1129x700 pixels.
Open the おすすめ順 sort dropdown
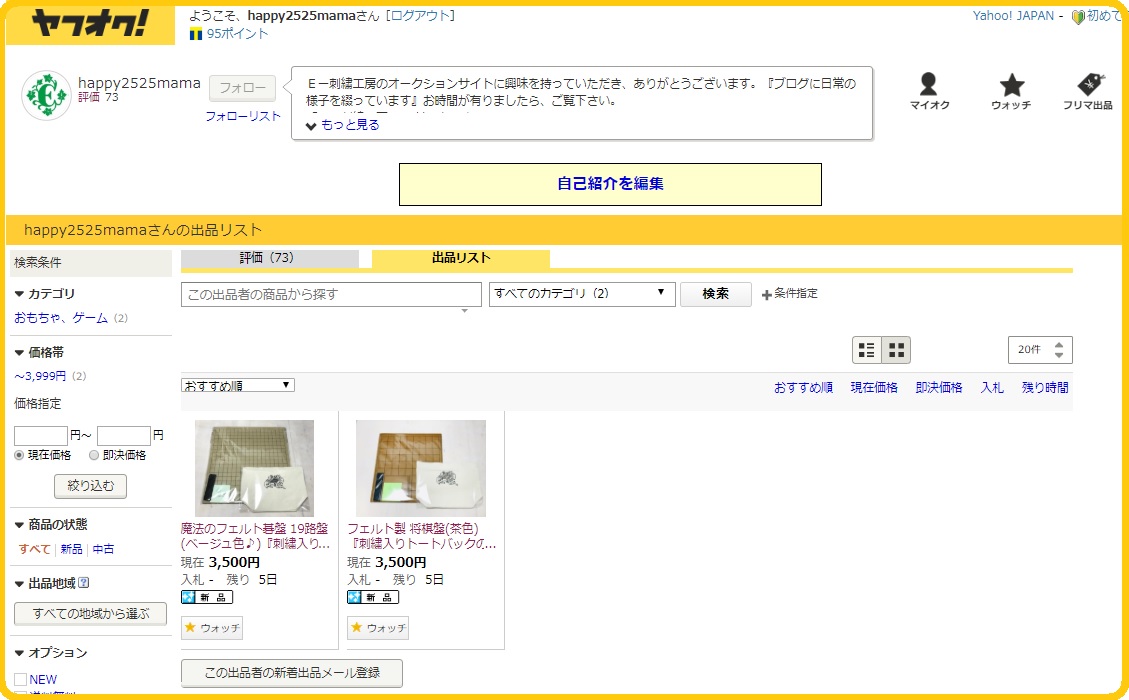pos(238,385)
